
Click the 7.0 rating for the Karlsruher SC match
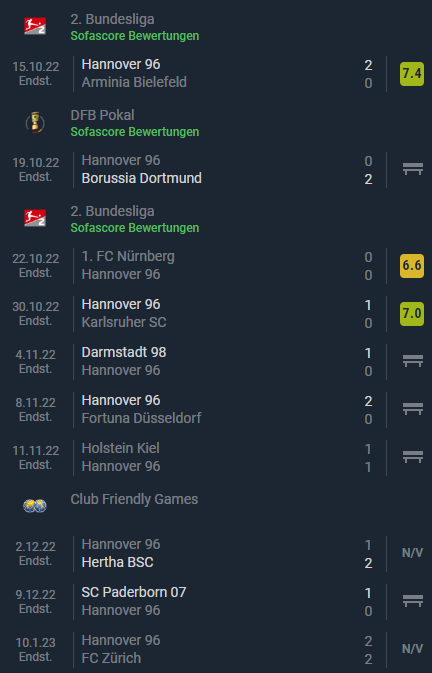[412, 314]
